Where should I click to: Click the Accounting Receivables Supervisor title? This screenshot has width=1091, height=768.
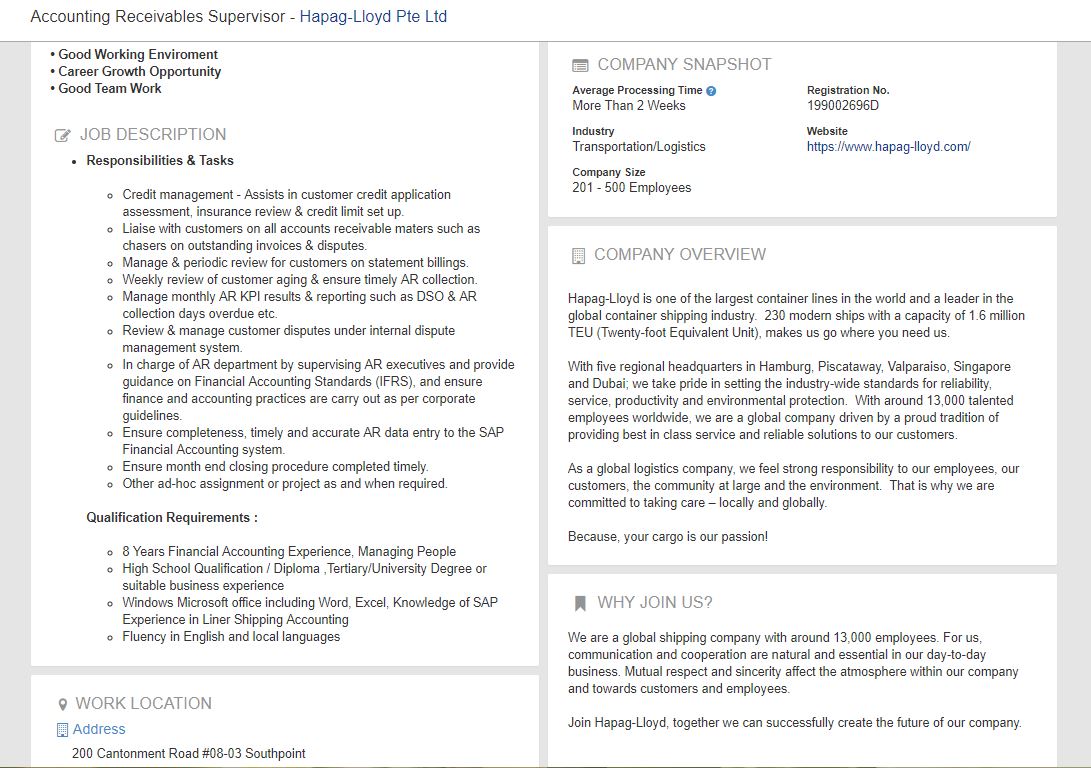point(158,17)
